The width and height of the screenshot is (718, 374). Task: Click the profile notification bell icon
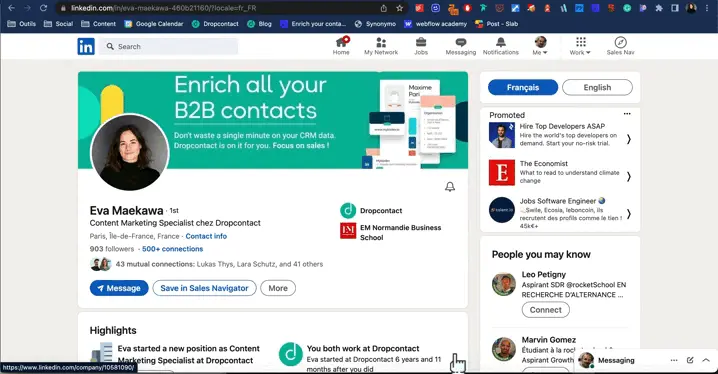450,187
